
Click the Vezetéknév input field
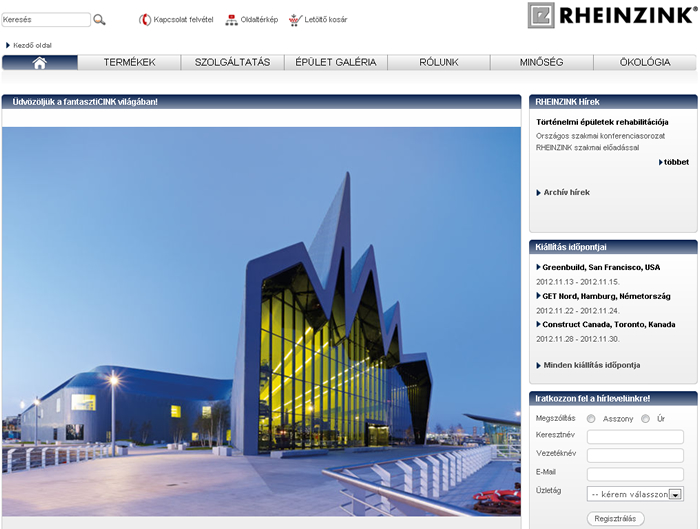[x=635, y=455]
